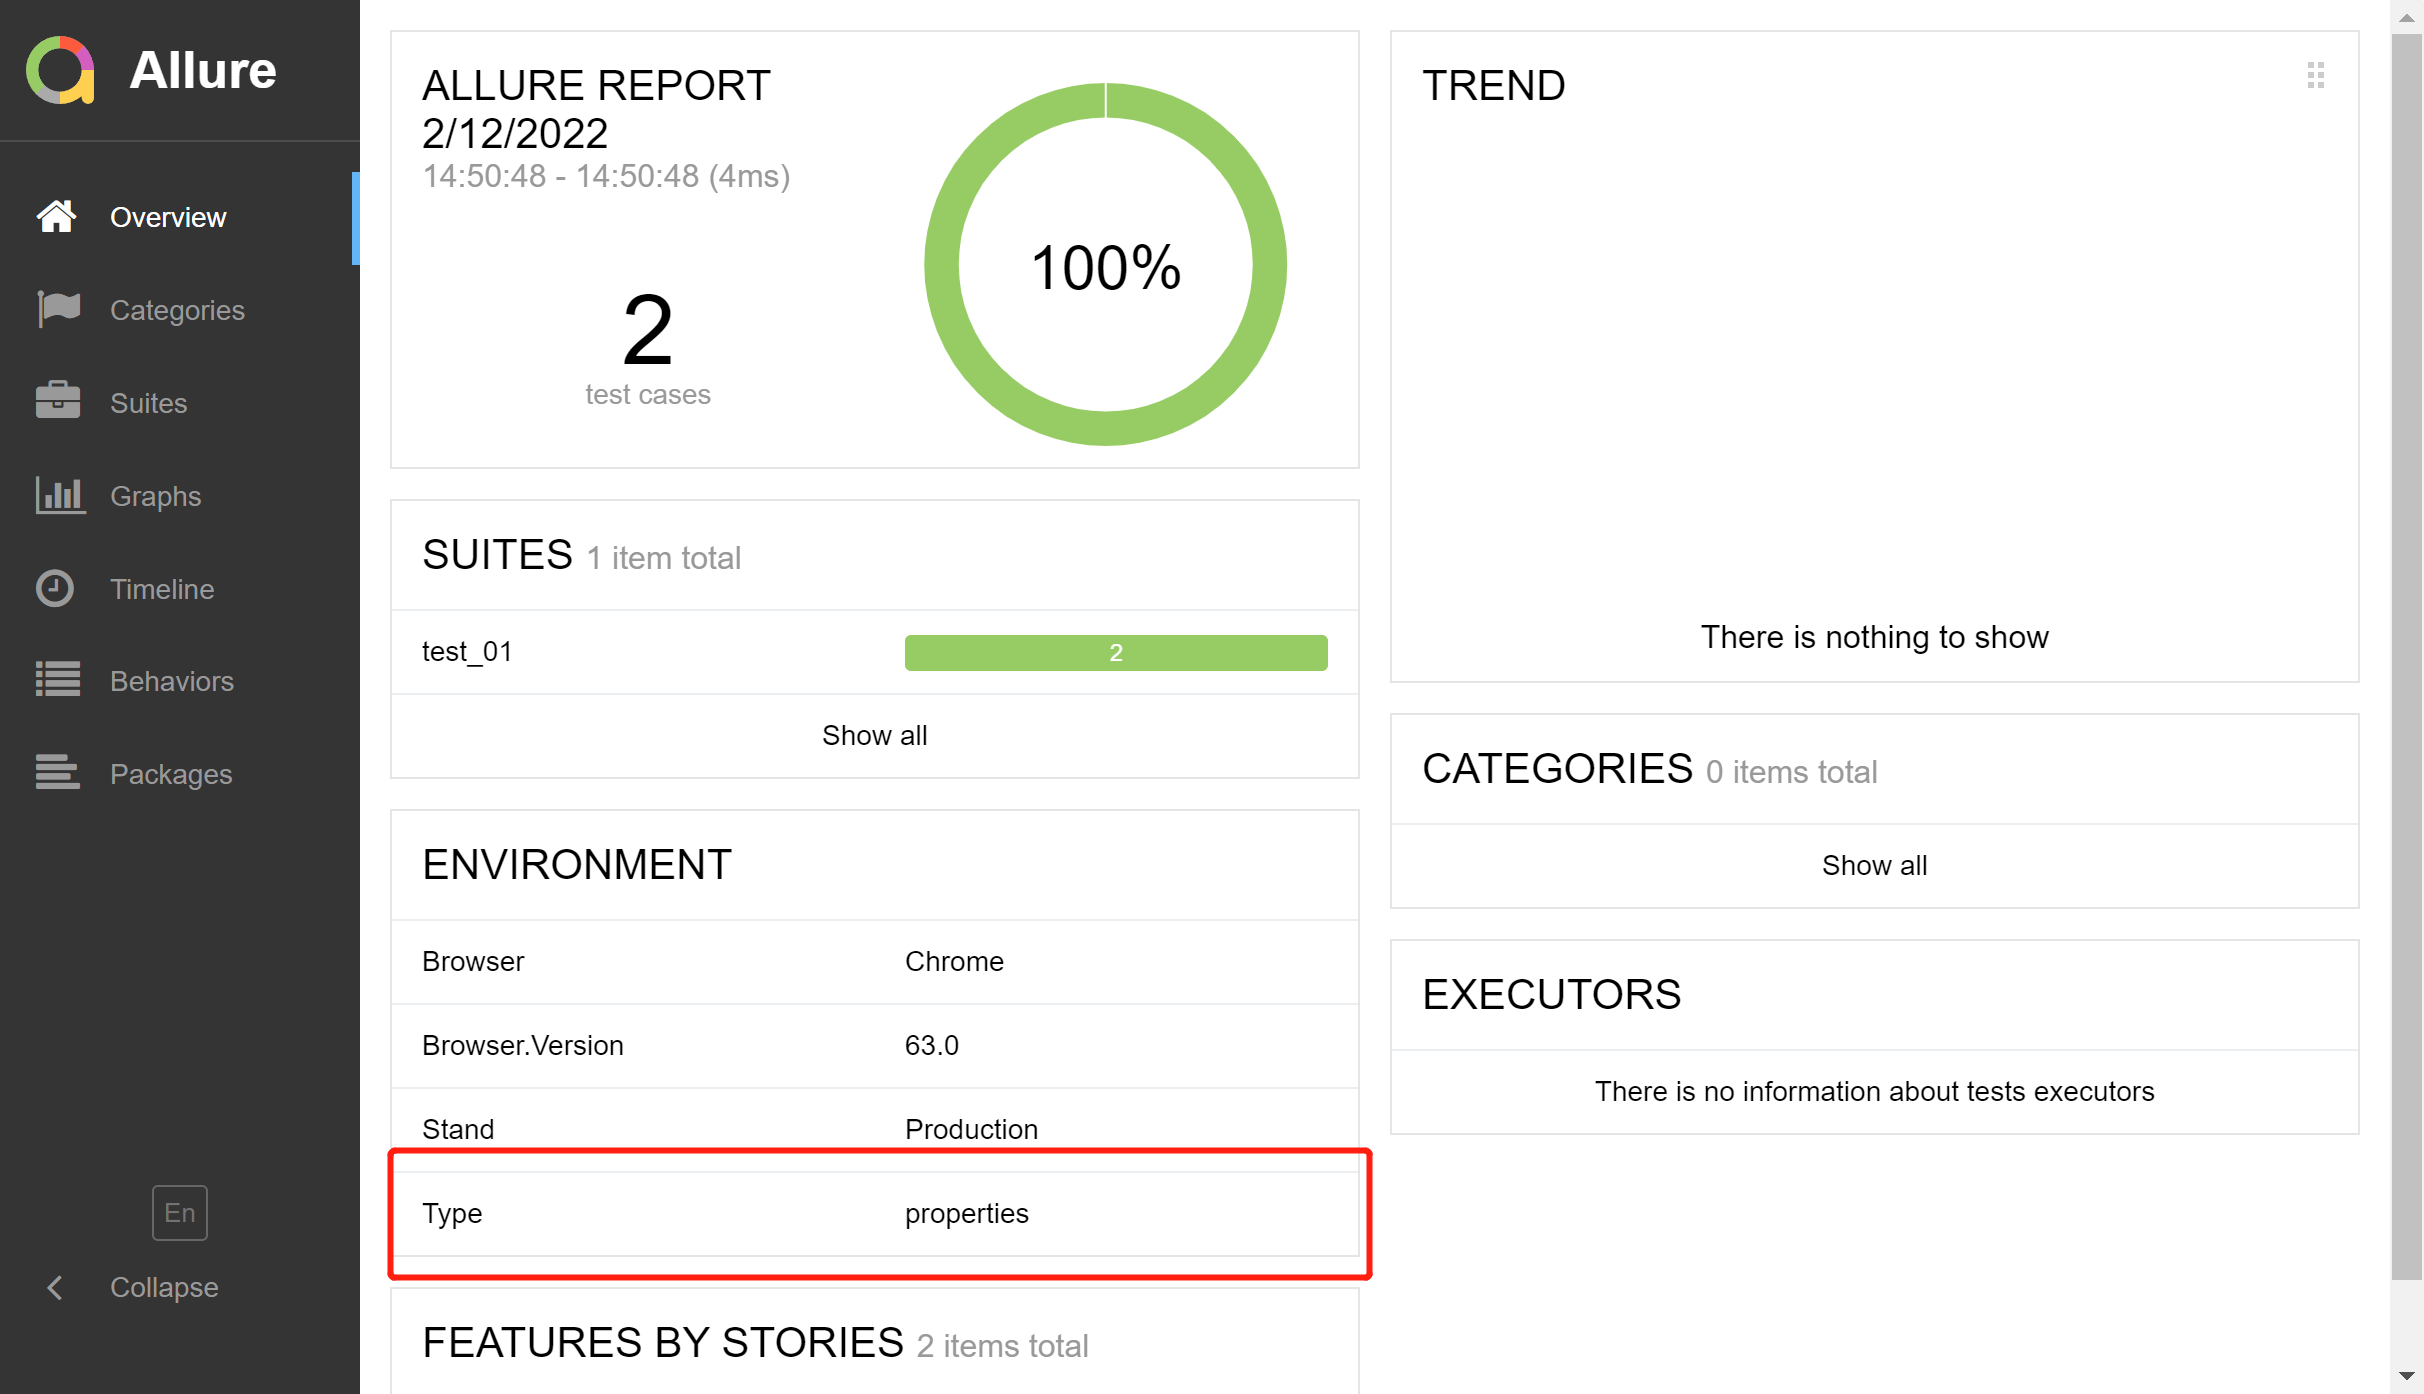
Task: Click the Categories flag icon
Action: (x=58, y=309)
